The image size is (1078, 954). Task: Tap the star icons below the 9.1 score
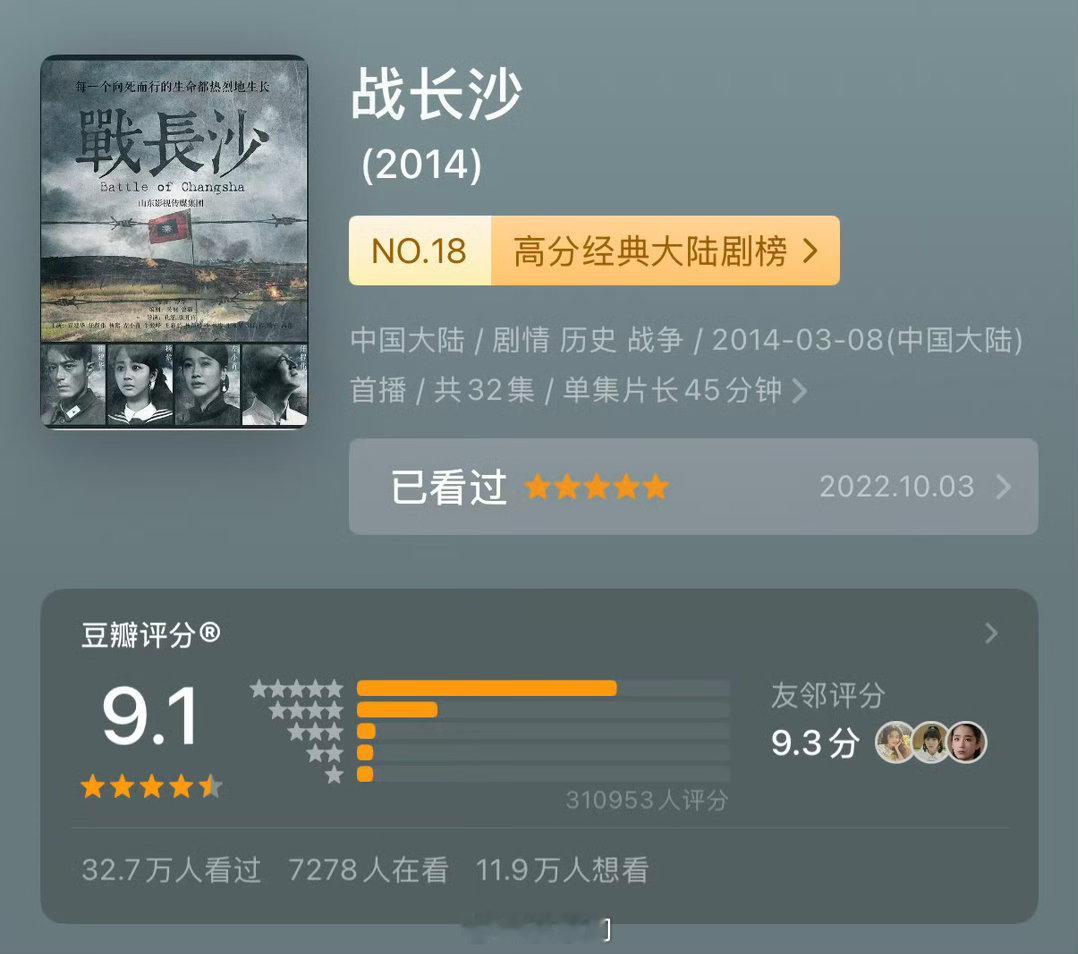point(151,786)
